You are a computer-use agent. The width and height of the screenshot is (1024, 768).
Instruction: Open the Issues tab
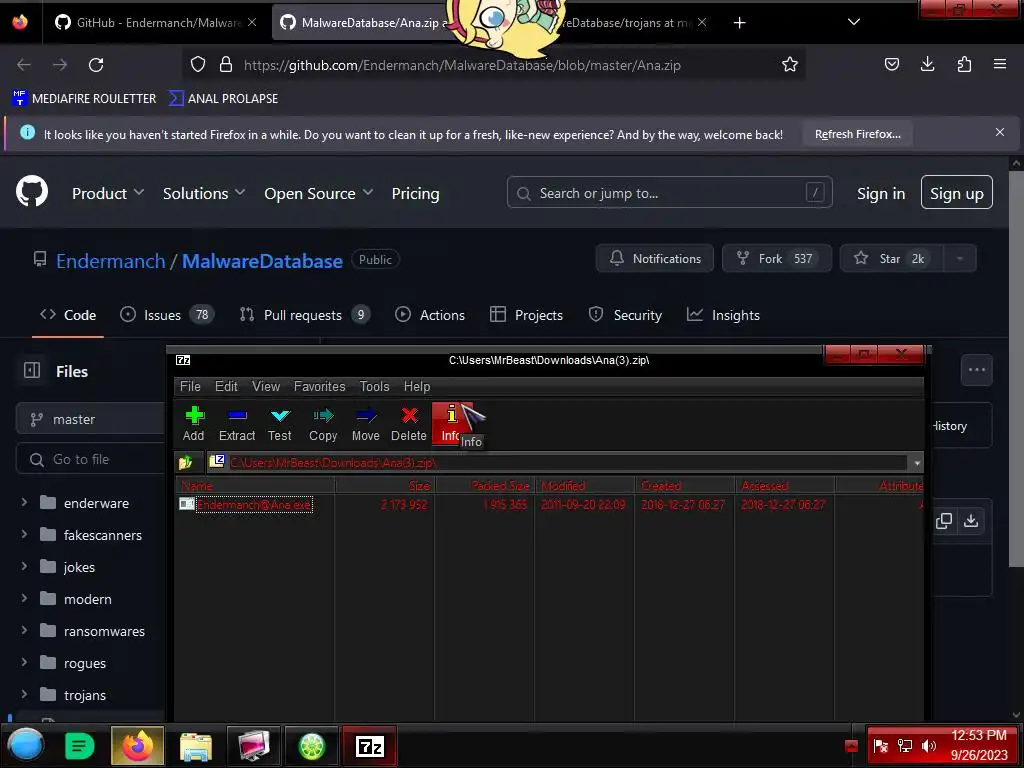[x=167, y=315]
